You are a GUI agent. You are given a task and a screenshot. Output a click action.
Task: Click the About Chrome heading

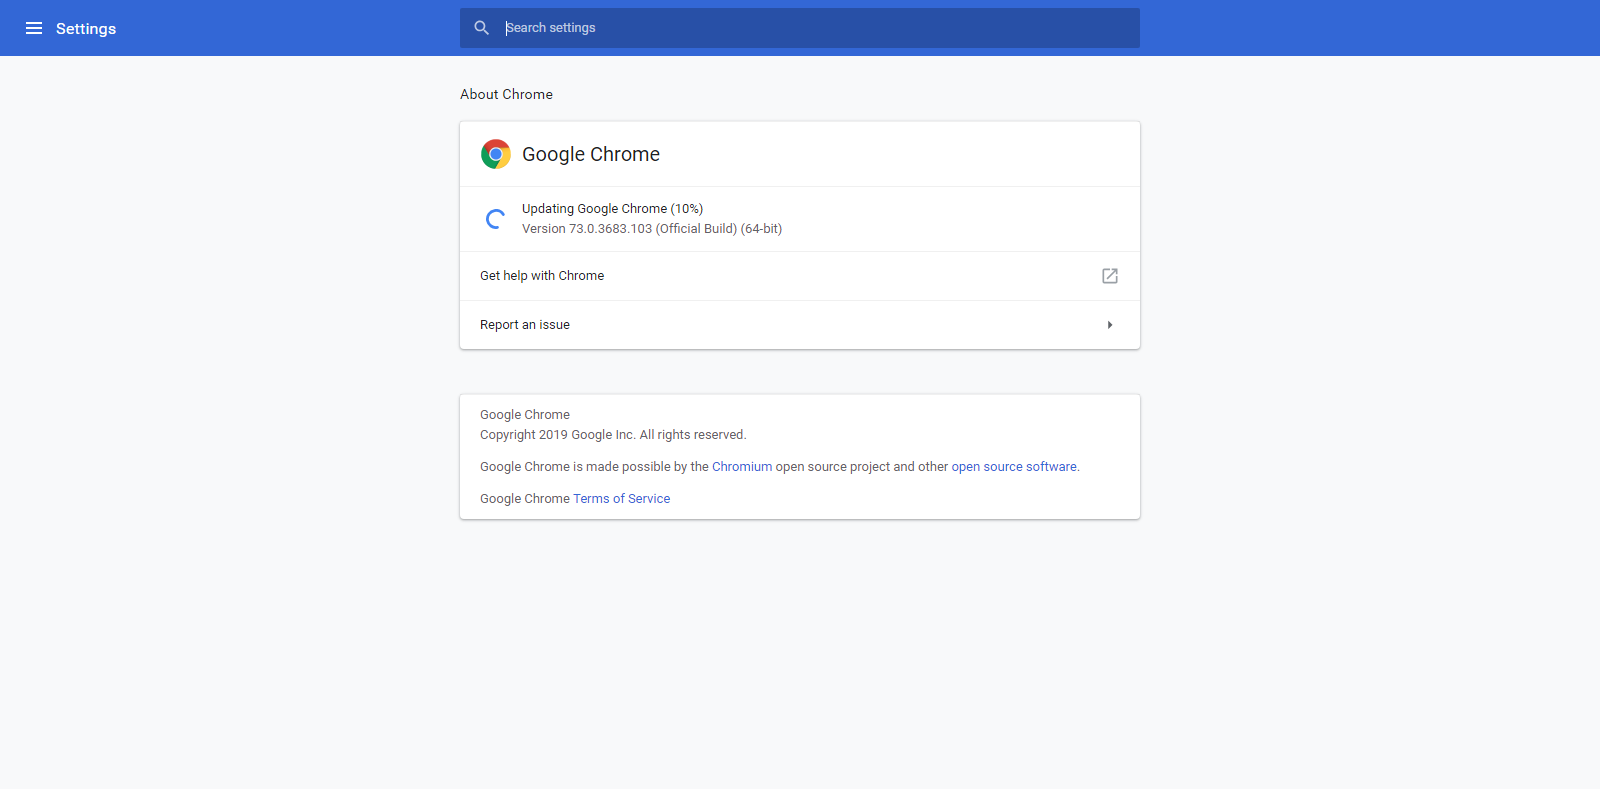point(506,94)
